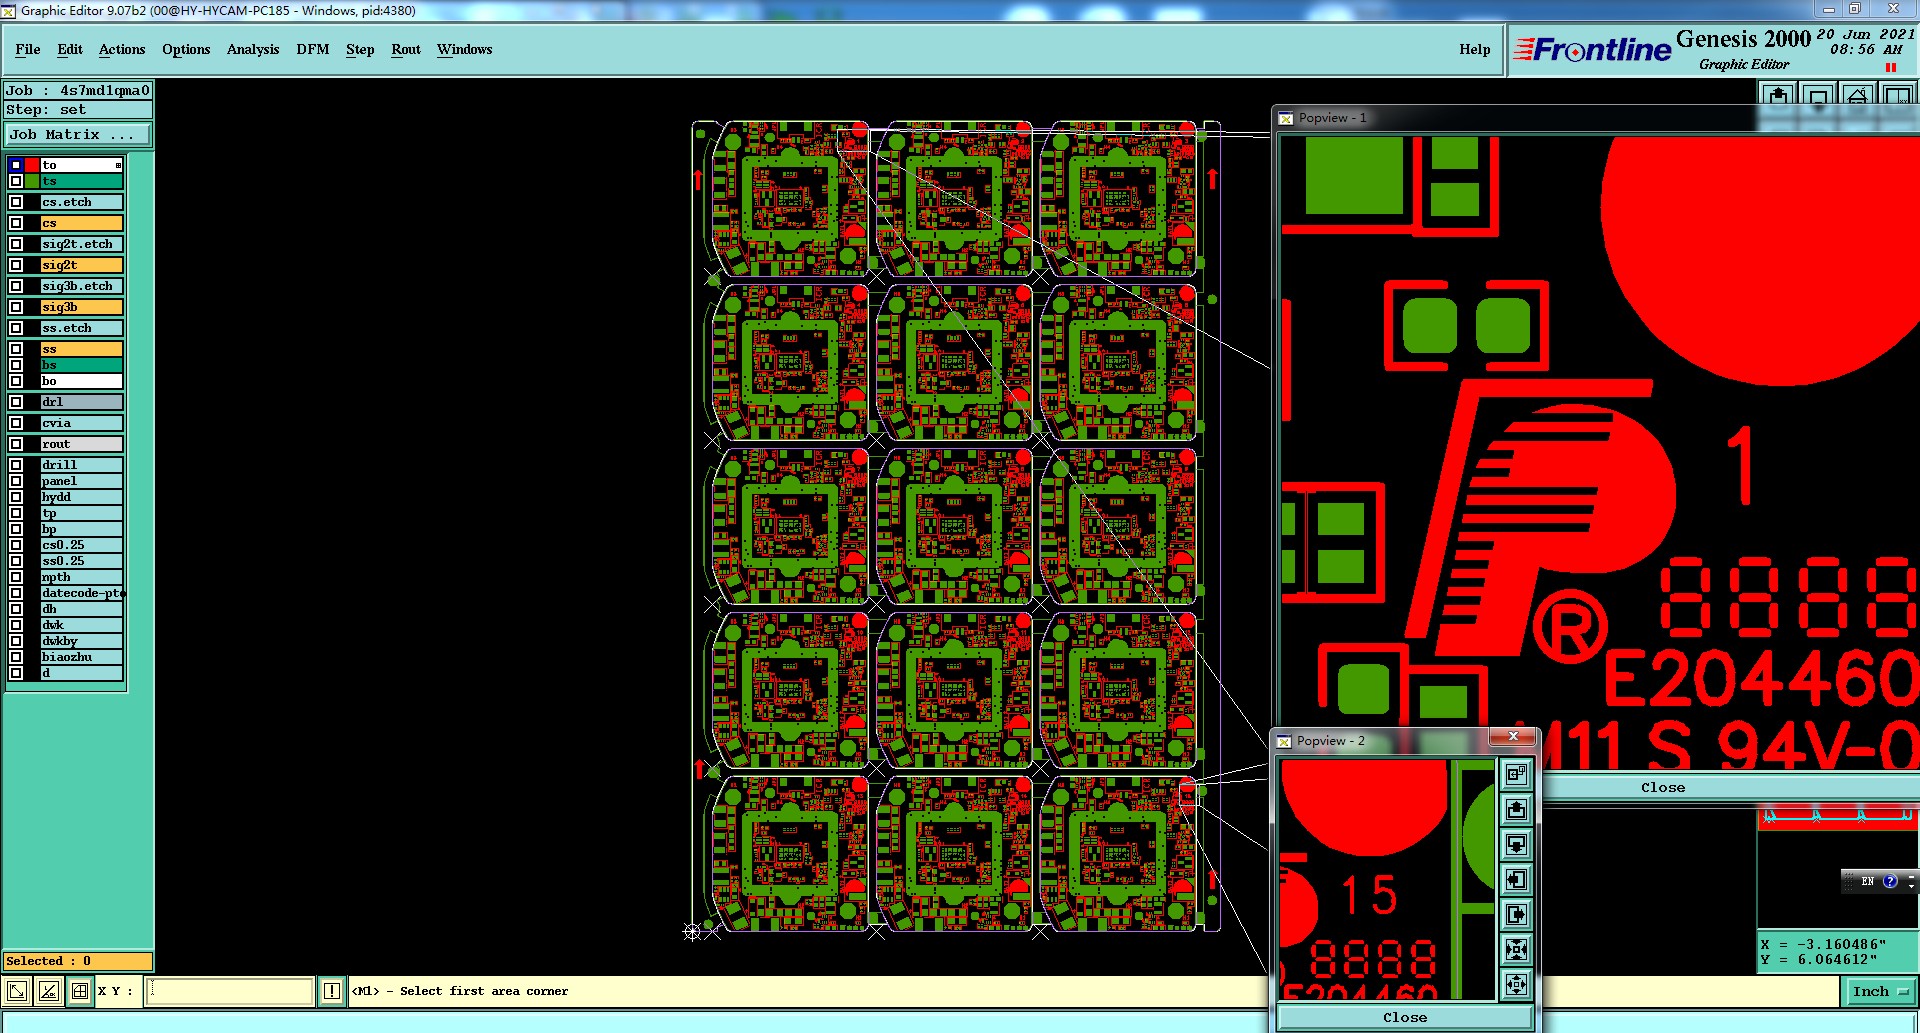
Task: Click Close button at bottom of Popview 2
Action: 1405,1017
